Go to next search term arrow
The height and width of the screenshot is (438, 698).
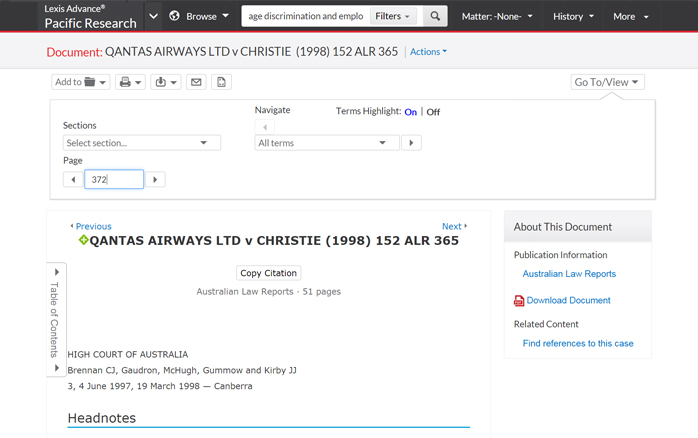click(x=411, y=143)
